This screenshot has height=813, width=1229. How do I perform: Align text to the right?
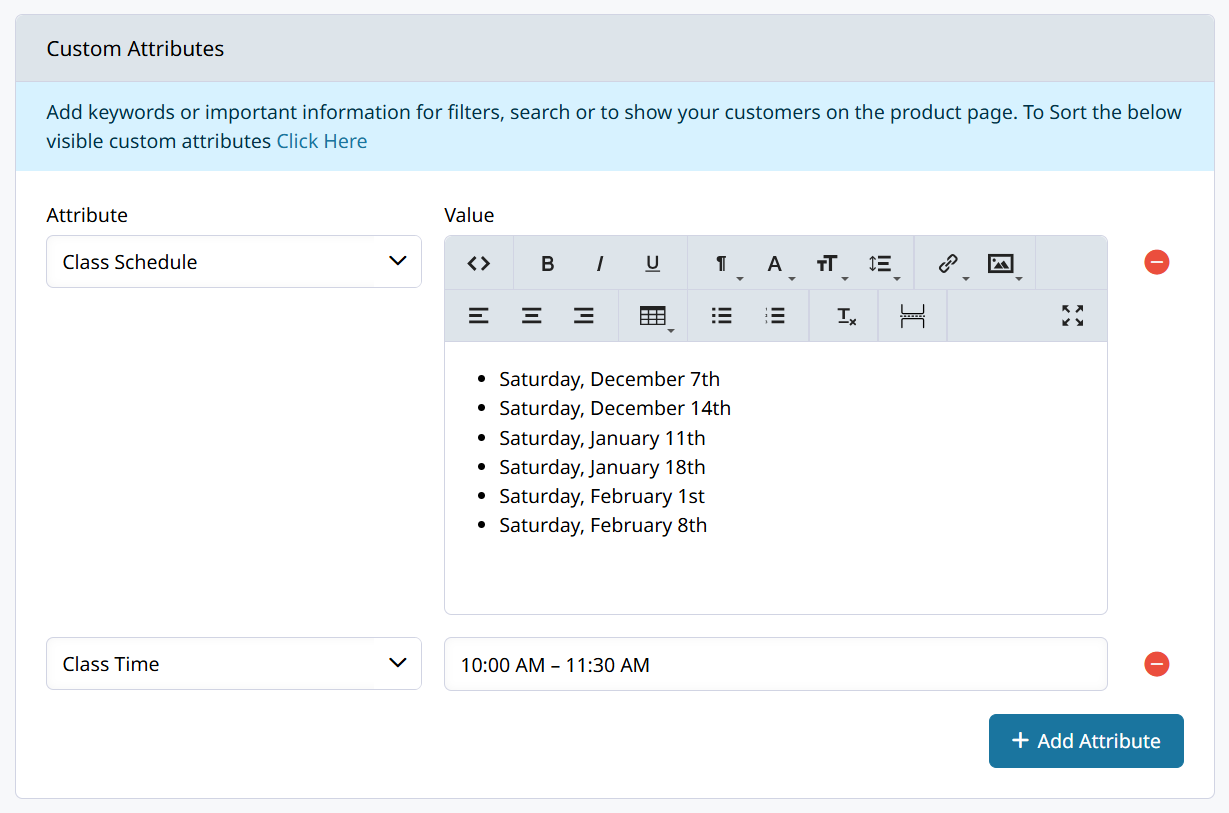(584, 316)
